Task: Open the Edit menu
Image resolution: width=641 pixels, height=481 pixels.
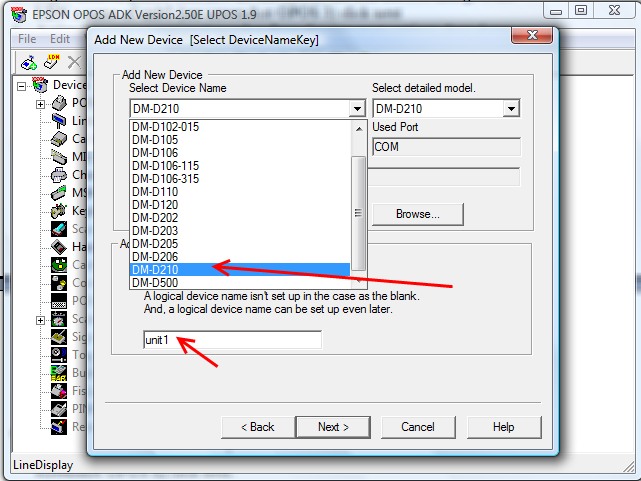Action: (x=60, y=39)
